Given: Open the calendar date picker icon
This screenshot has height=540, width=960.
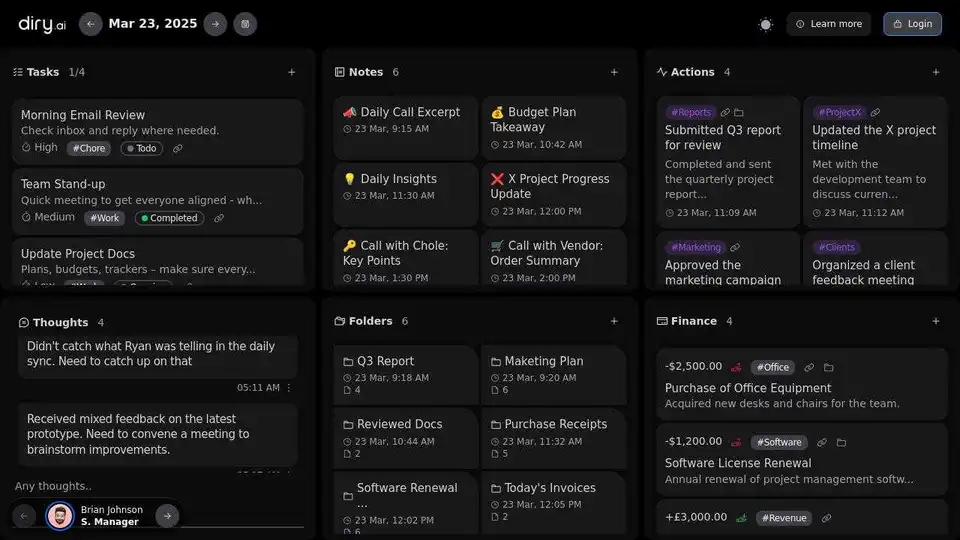Looking at the screenshot, I should [x=245, y=24].
